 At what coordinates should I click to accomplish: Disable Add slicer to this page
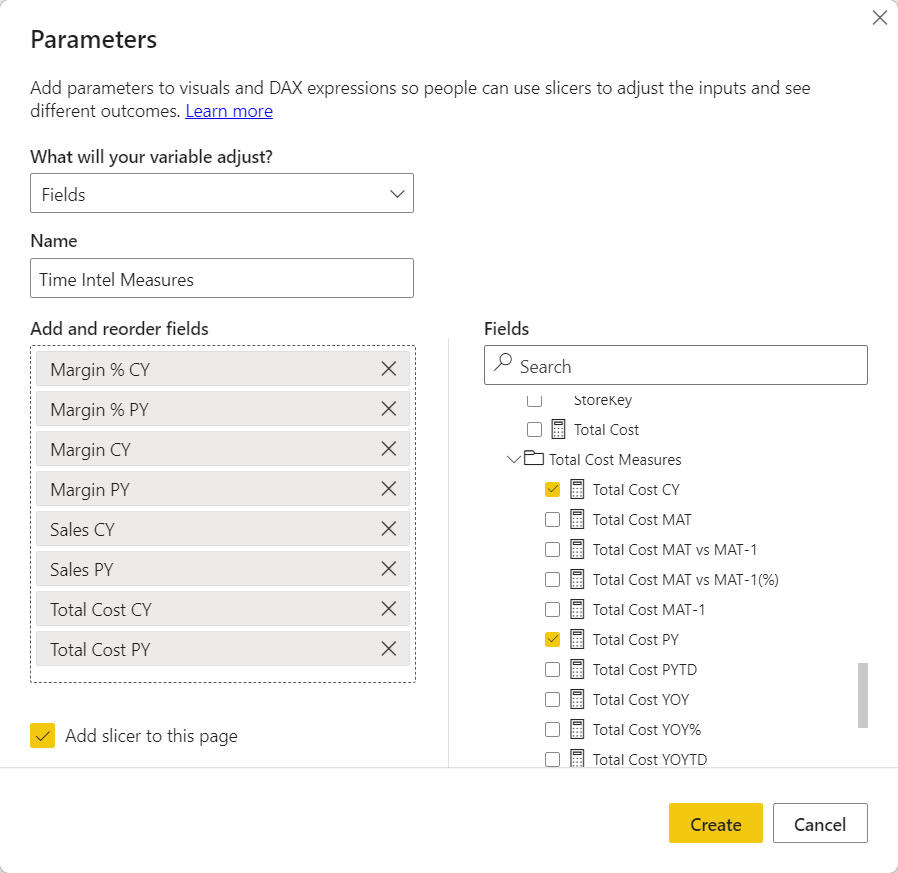pos(43,736)
